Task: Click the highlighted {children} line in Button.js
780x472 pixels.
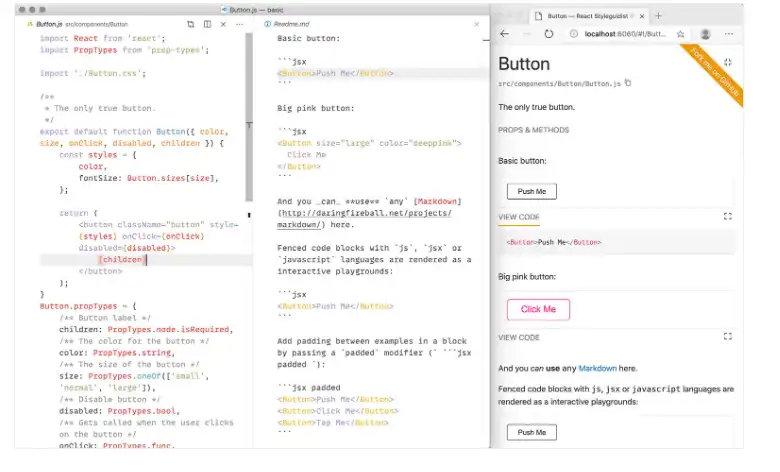Action: (x=146, y=260)
